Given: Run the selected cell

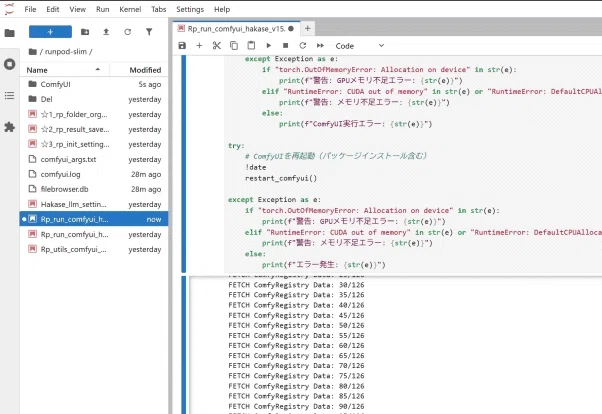Looking at the screenshot, I should (268, 46).
